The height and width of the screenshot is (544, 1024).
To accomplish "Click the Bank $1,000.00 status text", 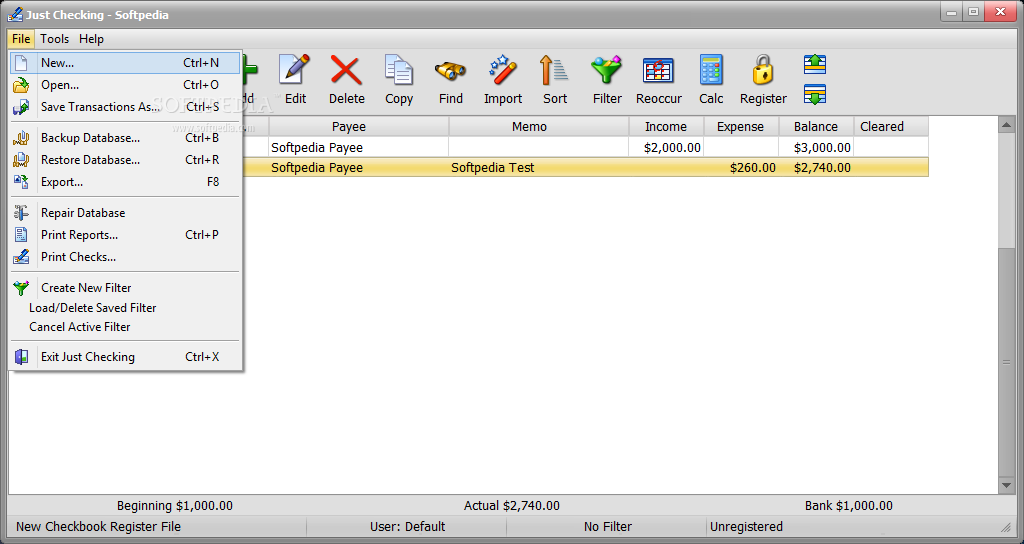I will [x=848, y=505].
